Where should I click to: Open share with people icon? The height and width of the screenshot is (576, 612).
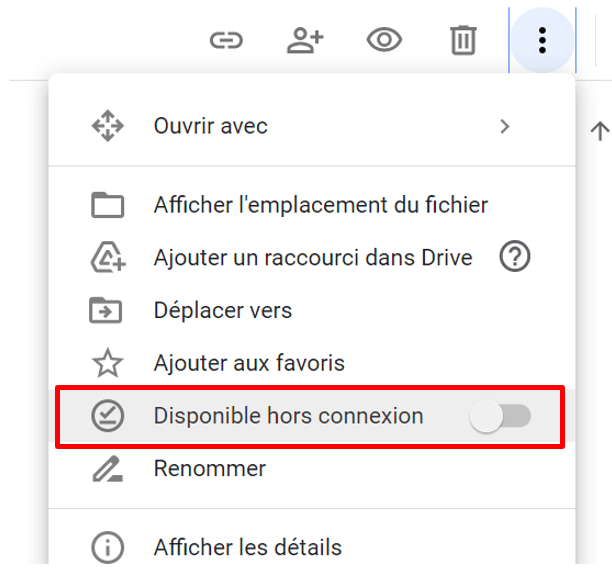point(305,40)
